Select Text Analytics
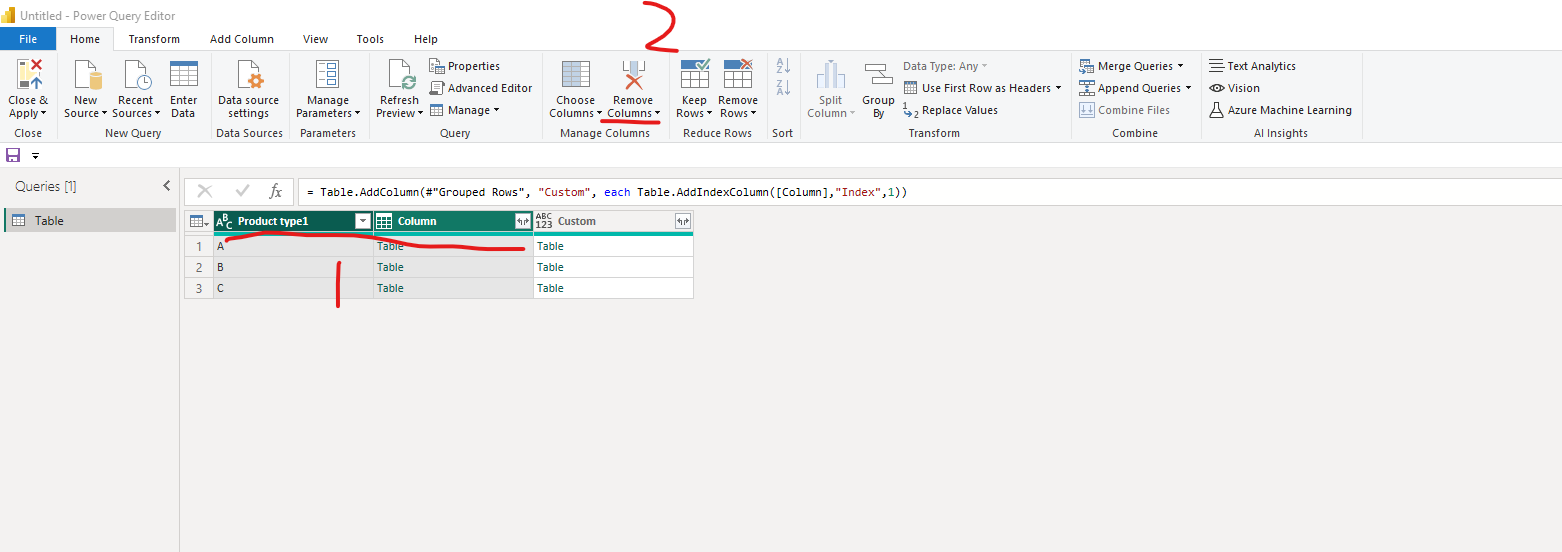 1252,66
